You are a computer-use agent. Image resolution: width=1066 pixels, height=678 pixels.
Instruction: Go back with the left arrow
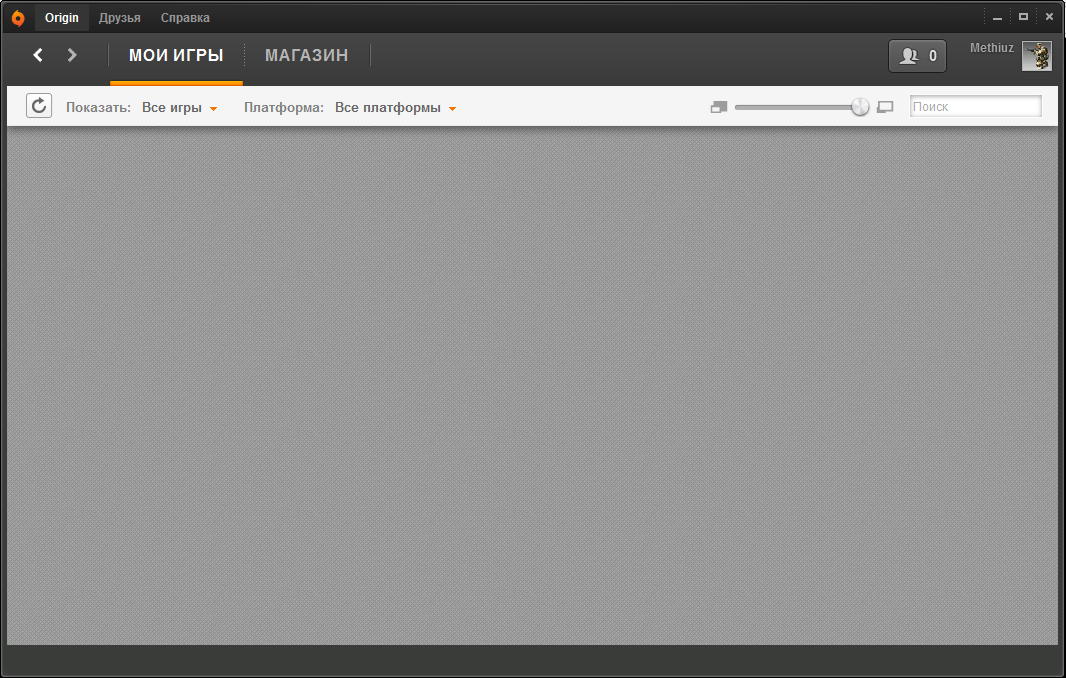click(38, 55)
